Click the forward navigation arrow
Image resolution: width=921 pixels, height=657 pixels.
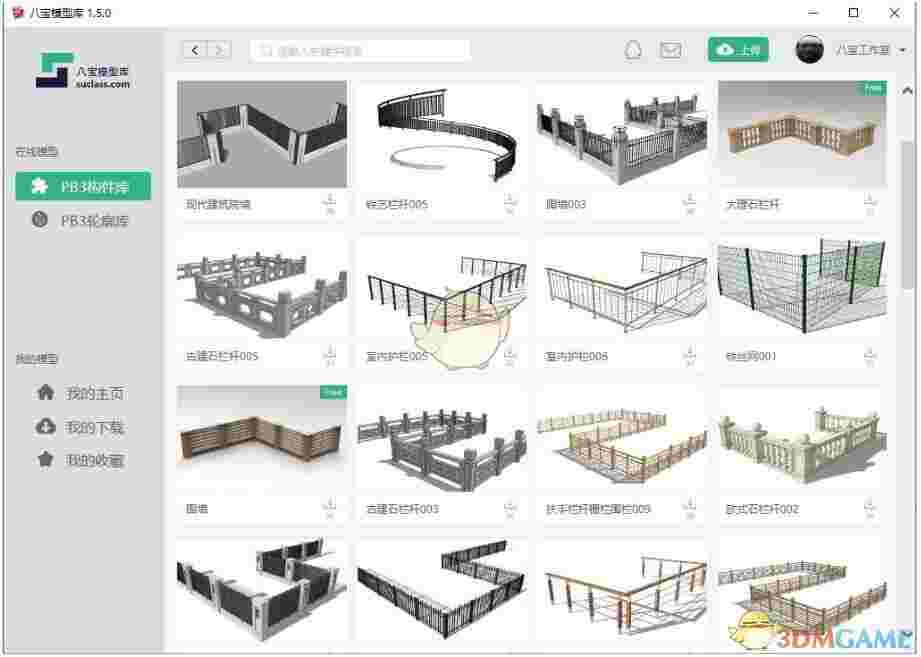pyautogui.click(x=218, y=49)
